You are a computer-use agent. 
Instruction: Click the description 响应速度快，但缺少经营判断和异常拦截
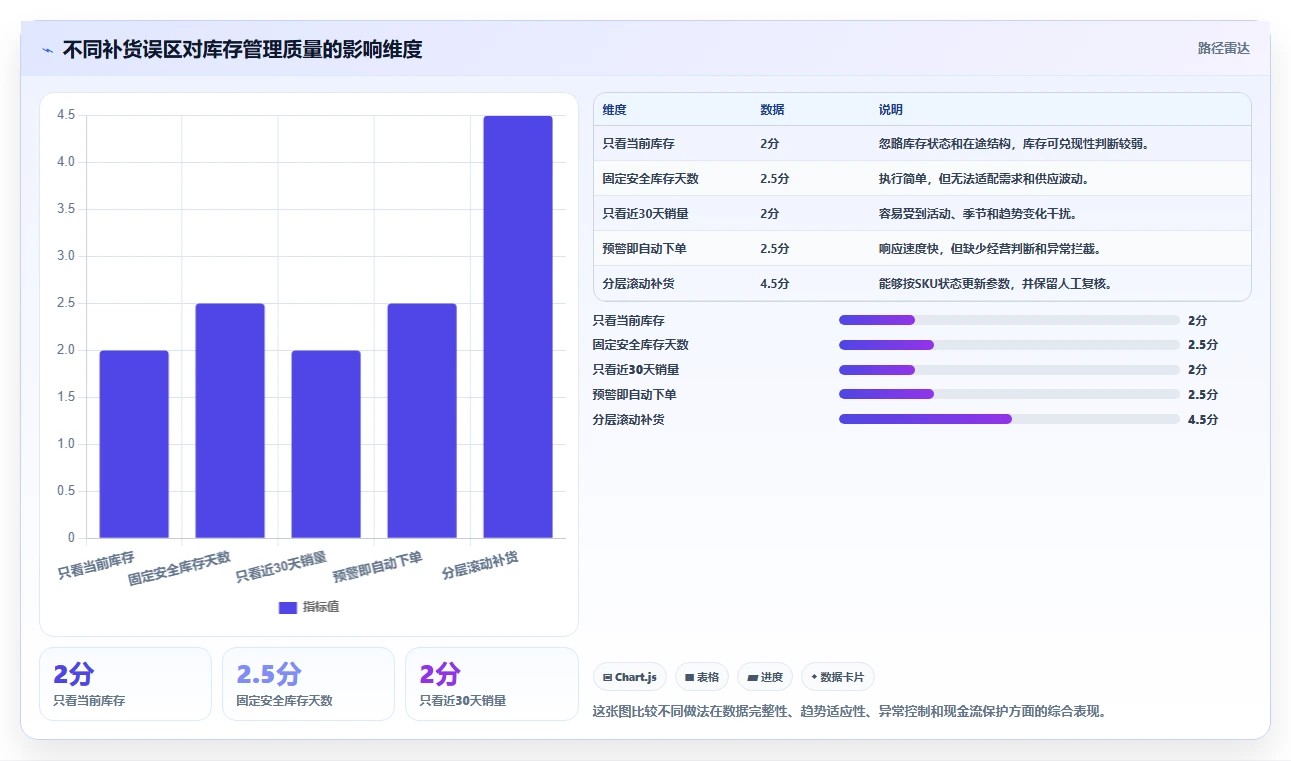(989, 249)
